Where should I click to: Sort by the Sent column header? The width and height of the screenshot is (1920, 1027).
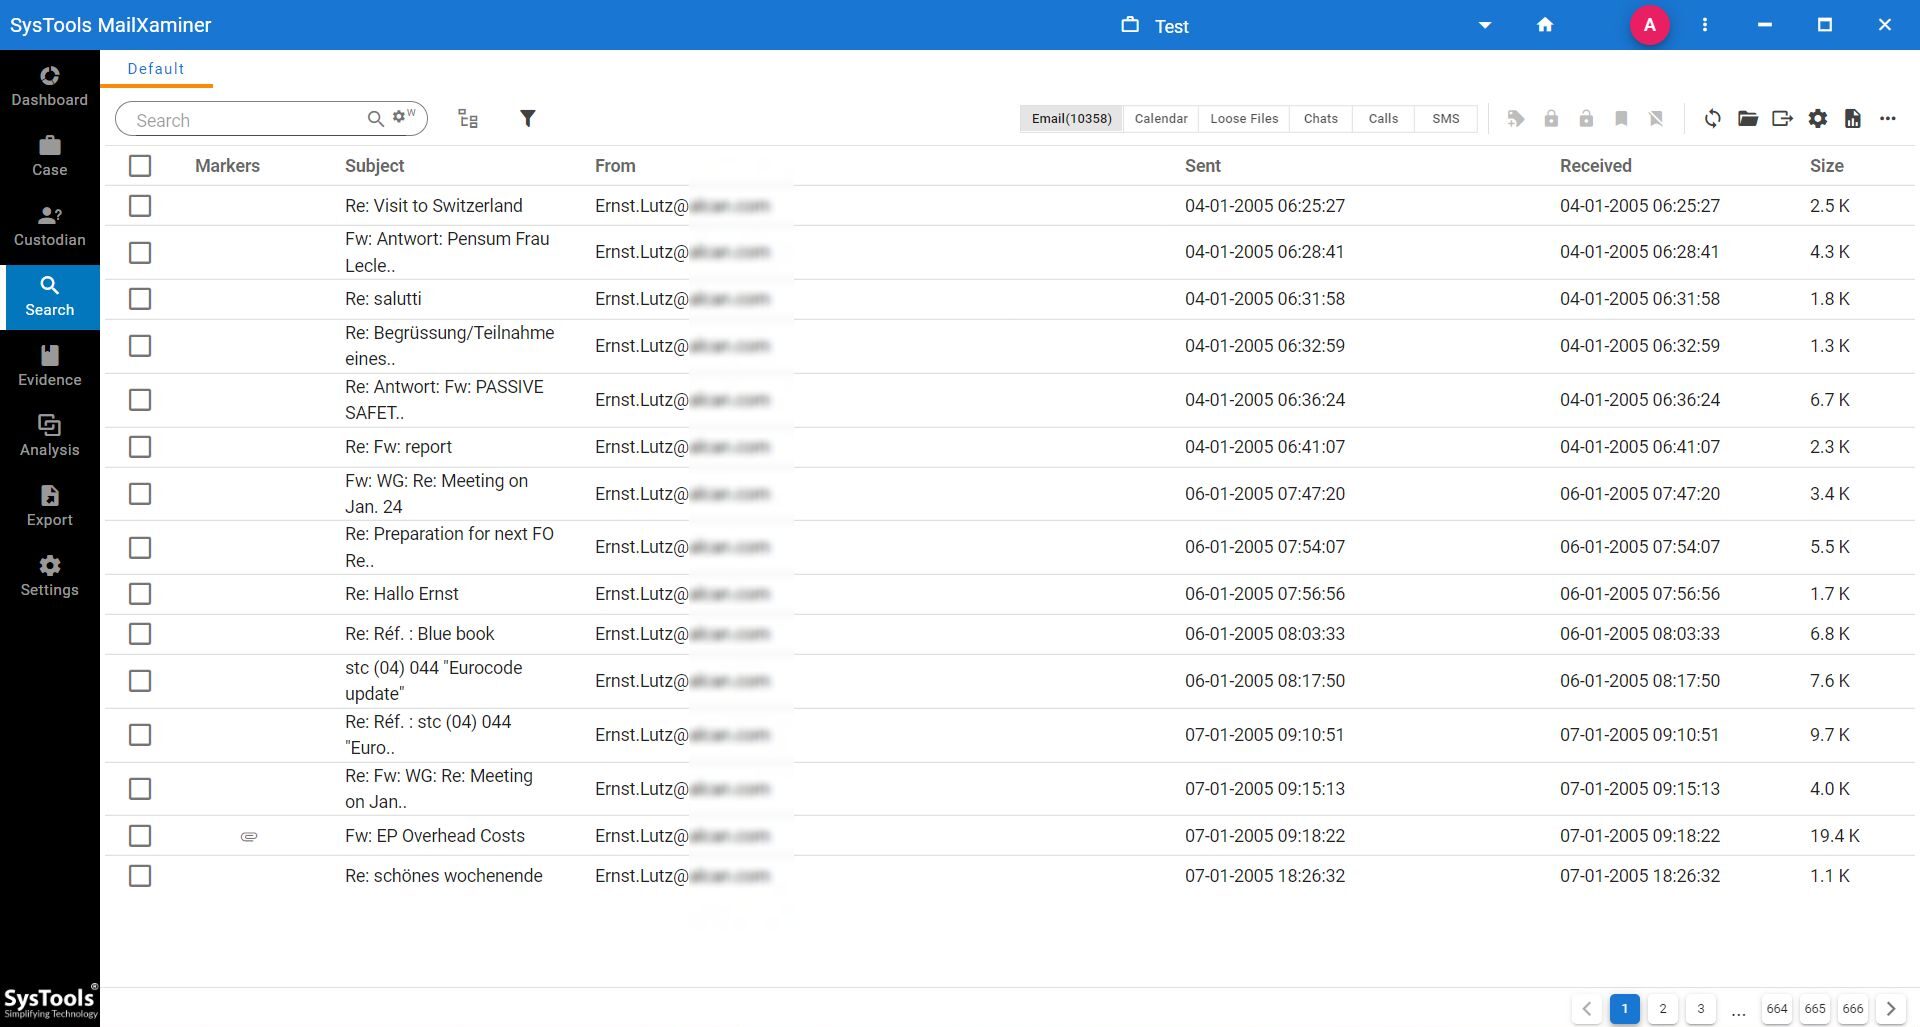[1203, 166]
